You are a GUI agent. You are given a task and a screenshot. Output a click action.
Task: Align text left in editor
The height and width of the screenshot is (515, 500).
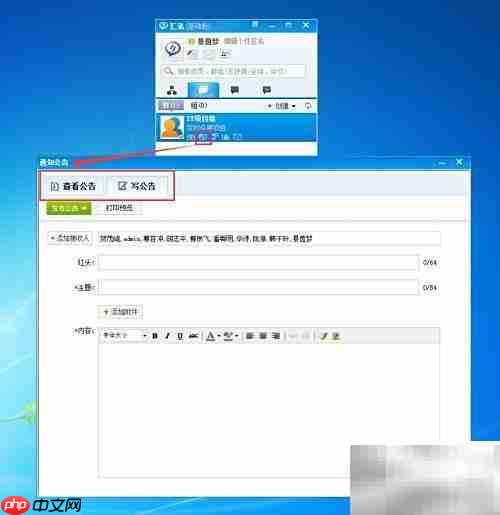[x=250, y=336]
